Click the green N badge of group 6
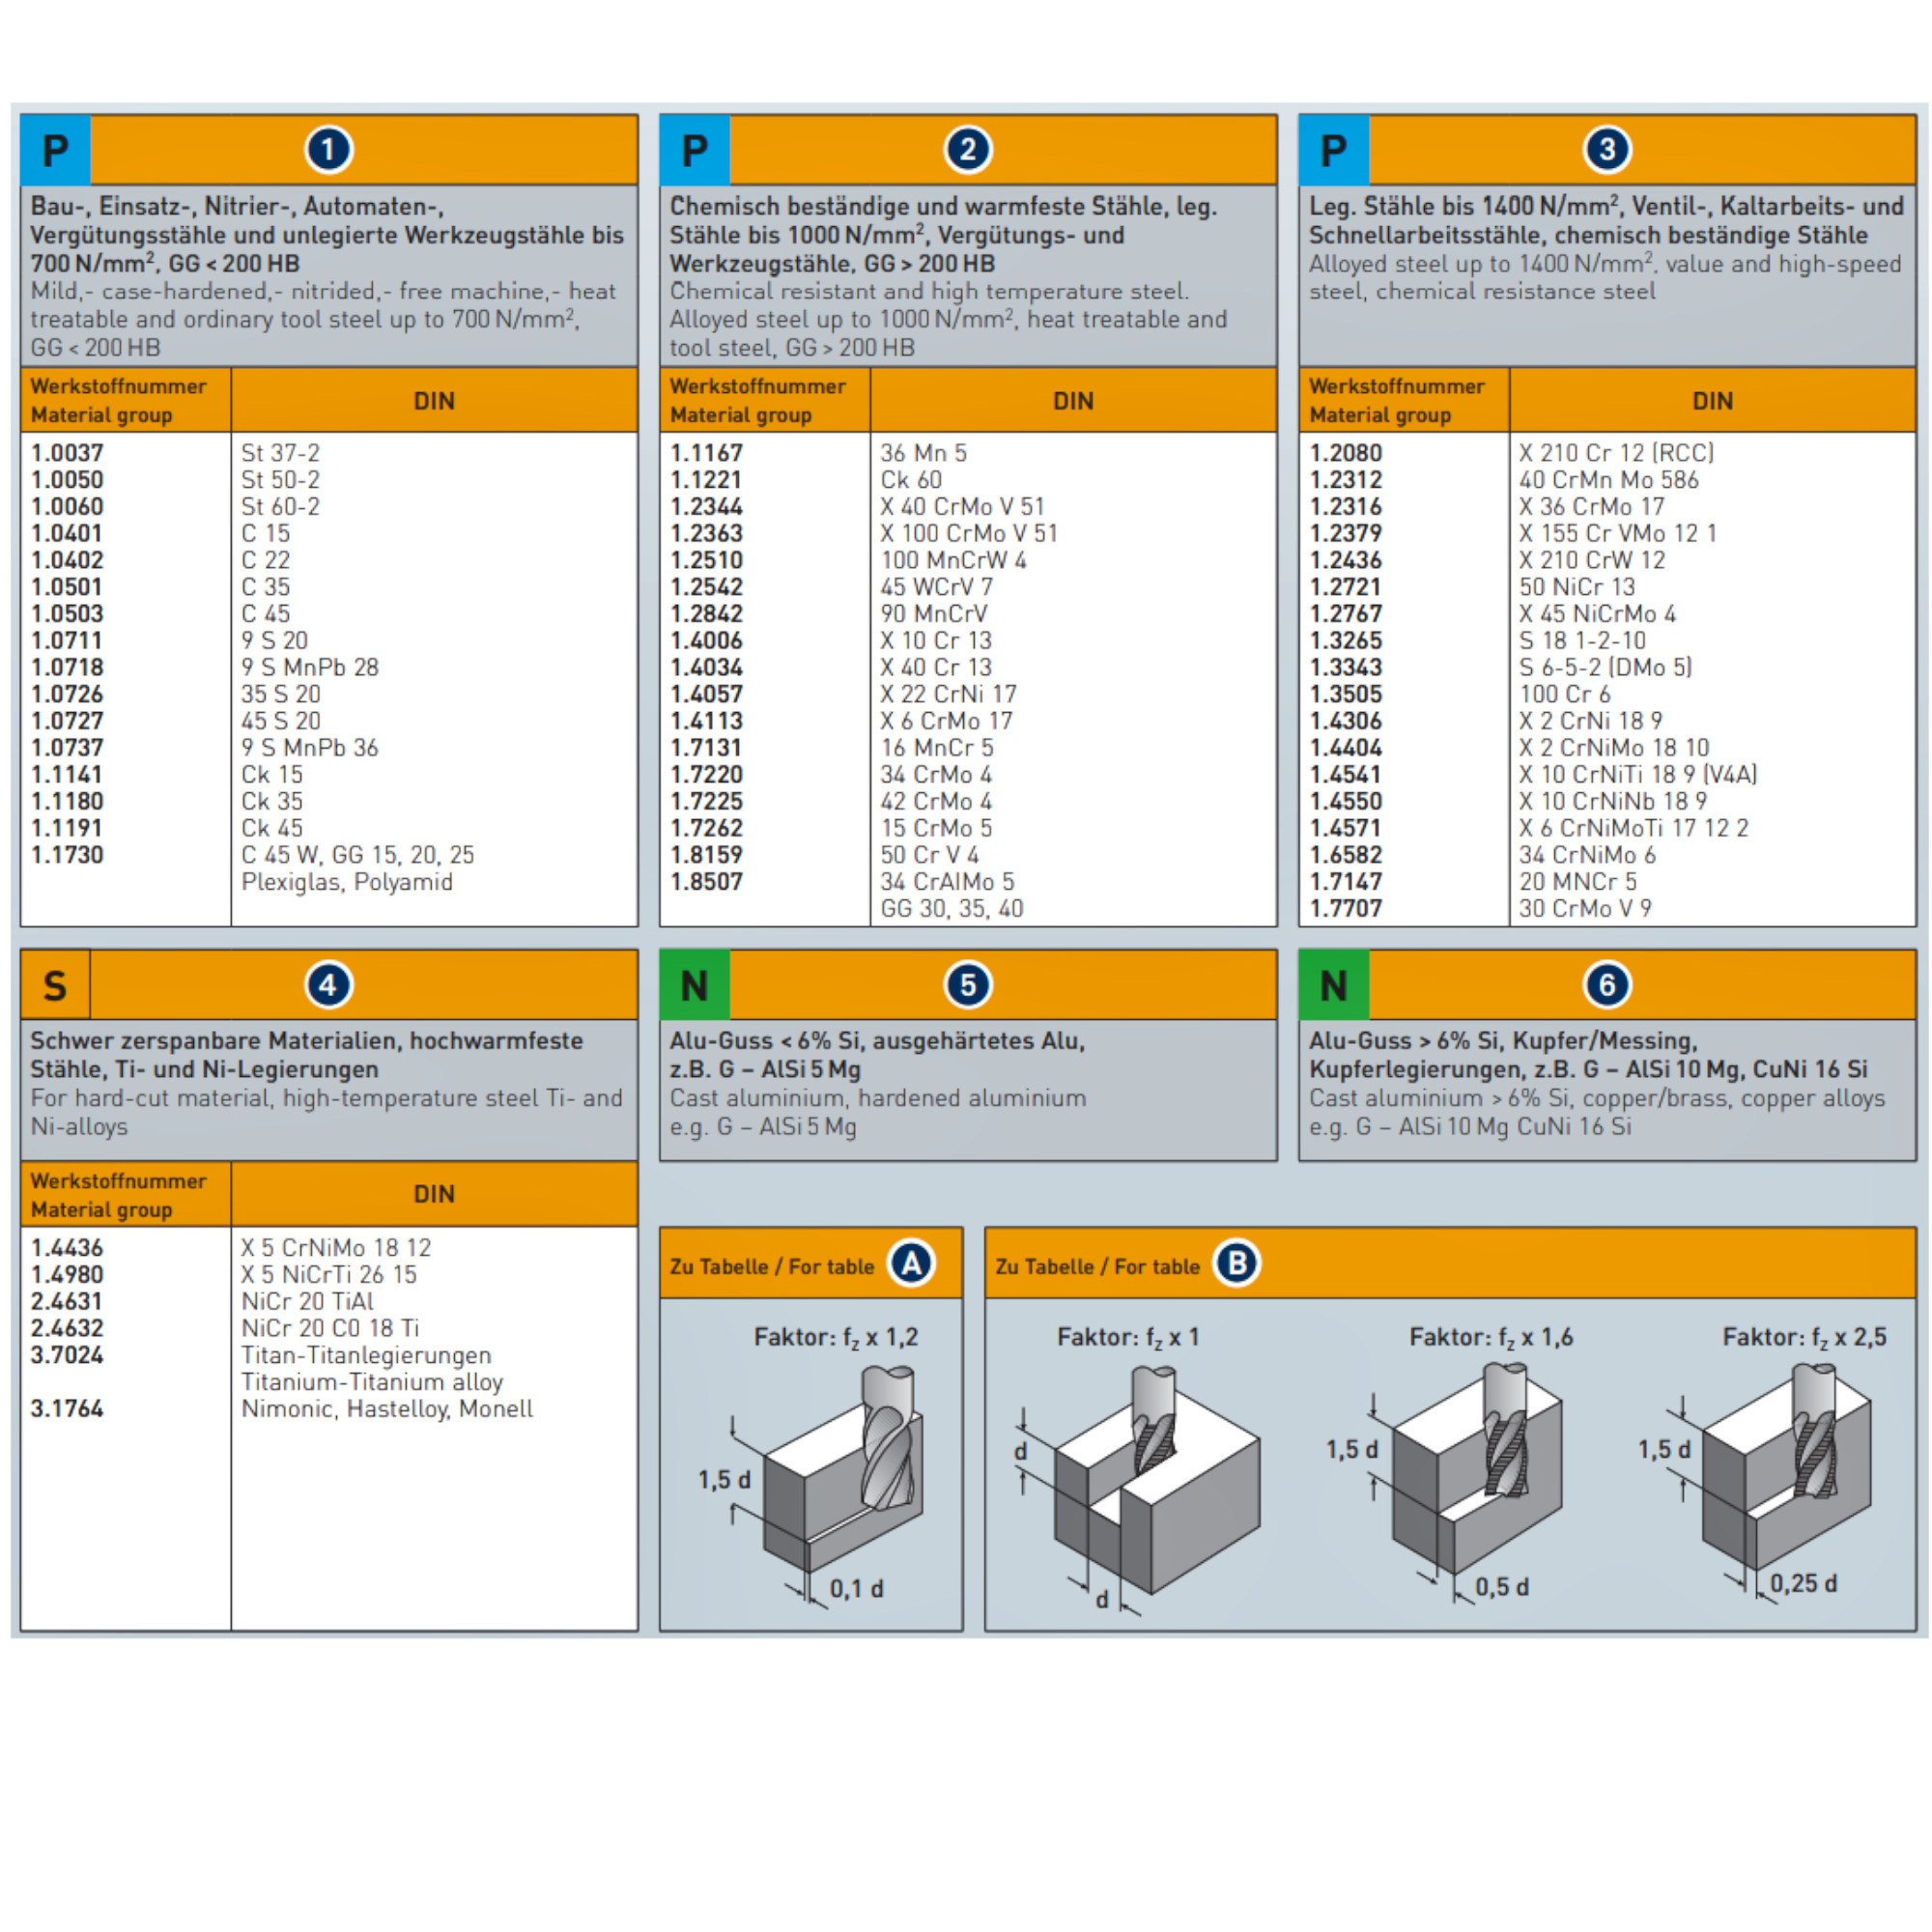The width and height of the screenshot is (1932, 1932). click(1335, 985)
